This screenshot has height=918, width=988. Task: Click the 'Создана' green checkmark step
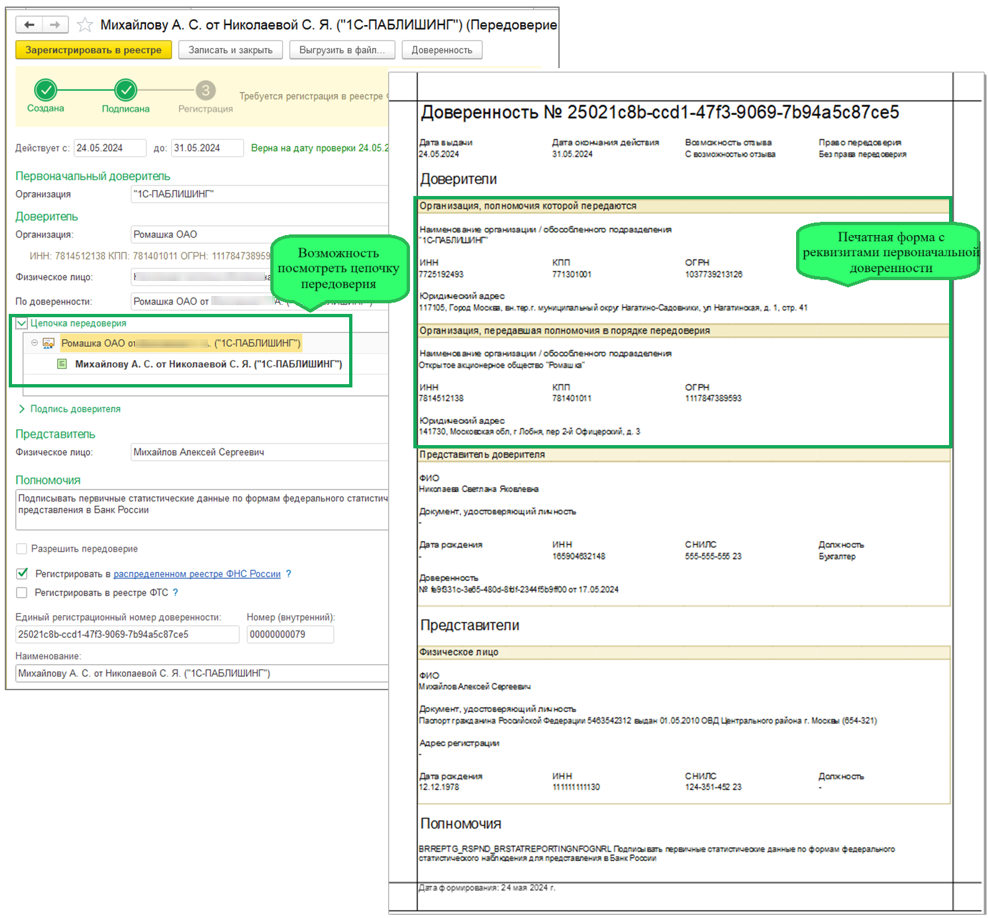coord(46,90)
